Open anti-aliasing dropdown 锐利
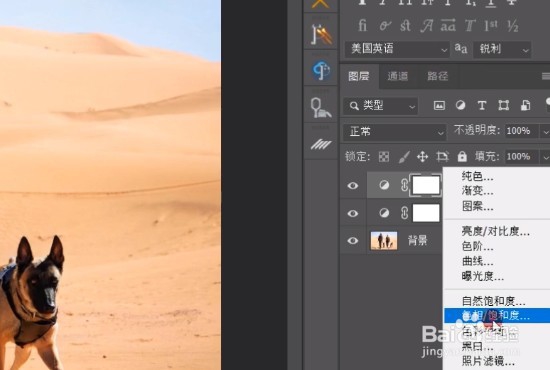Viewport: 550px width, 370px height. (x=502, y=49)
